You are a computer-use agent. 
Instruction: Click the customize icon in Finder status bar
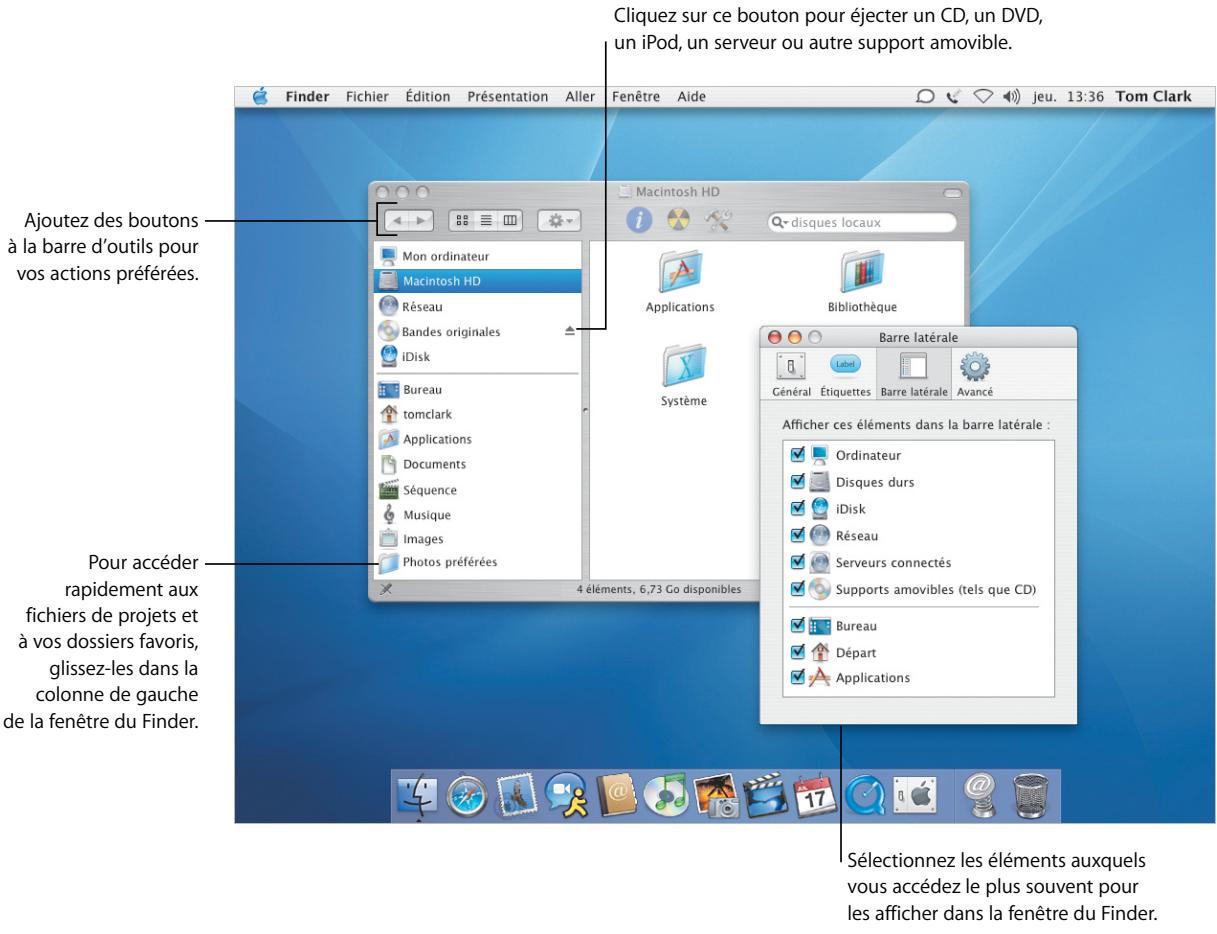386,590
